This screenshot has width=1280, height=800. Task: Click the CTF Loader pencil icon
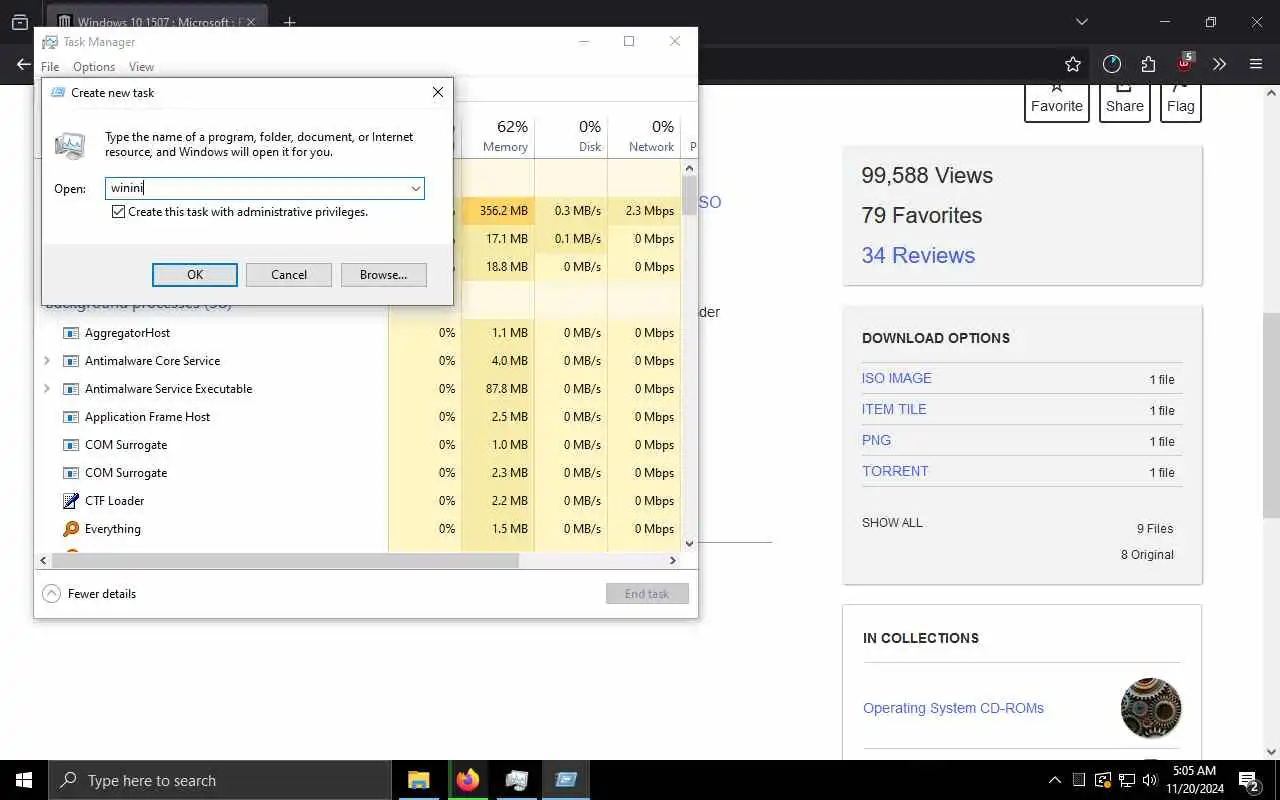pyautogui.click(x=70, y=501)
